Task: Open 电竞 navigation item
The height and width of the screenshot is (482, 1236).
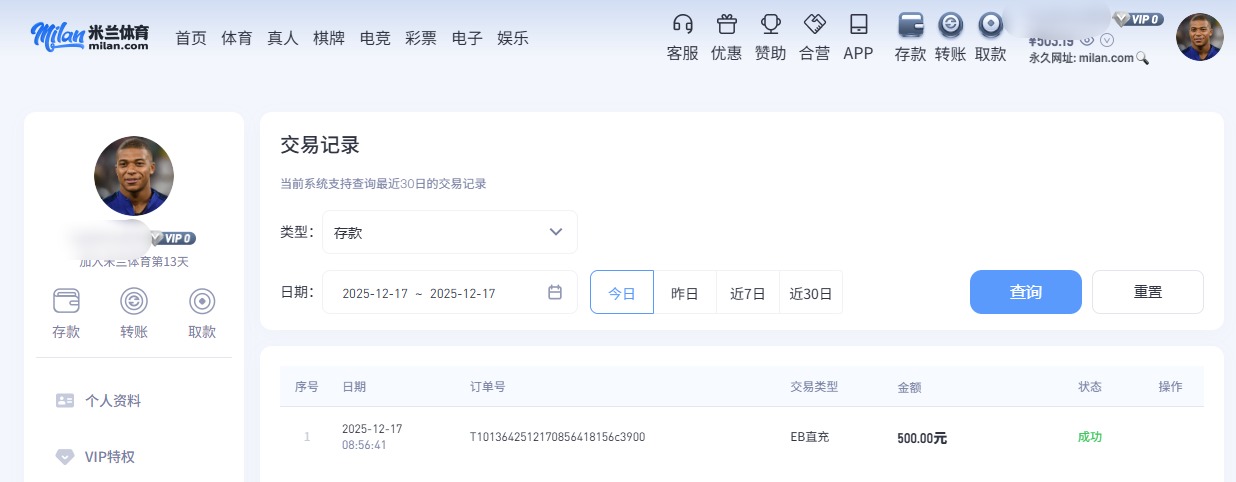Action: coord(375,38)
